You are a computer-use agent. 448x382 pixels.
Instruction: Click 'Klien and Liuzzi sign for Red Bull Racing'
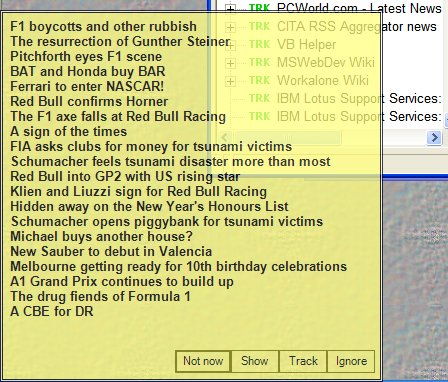point(138,191)
